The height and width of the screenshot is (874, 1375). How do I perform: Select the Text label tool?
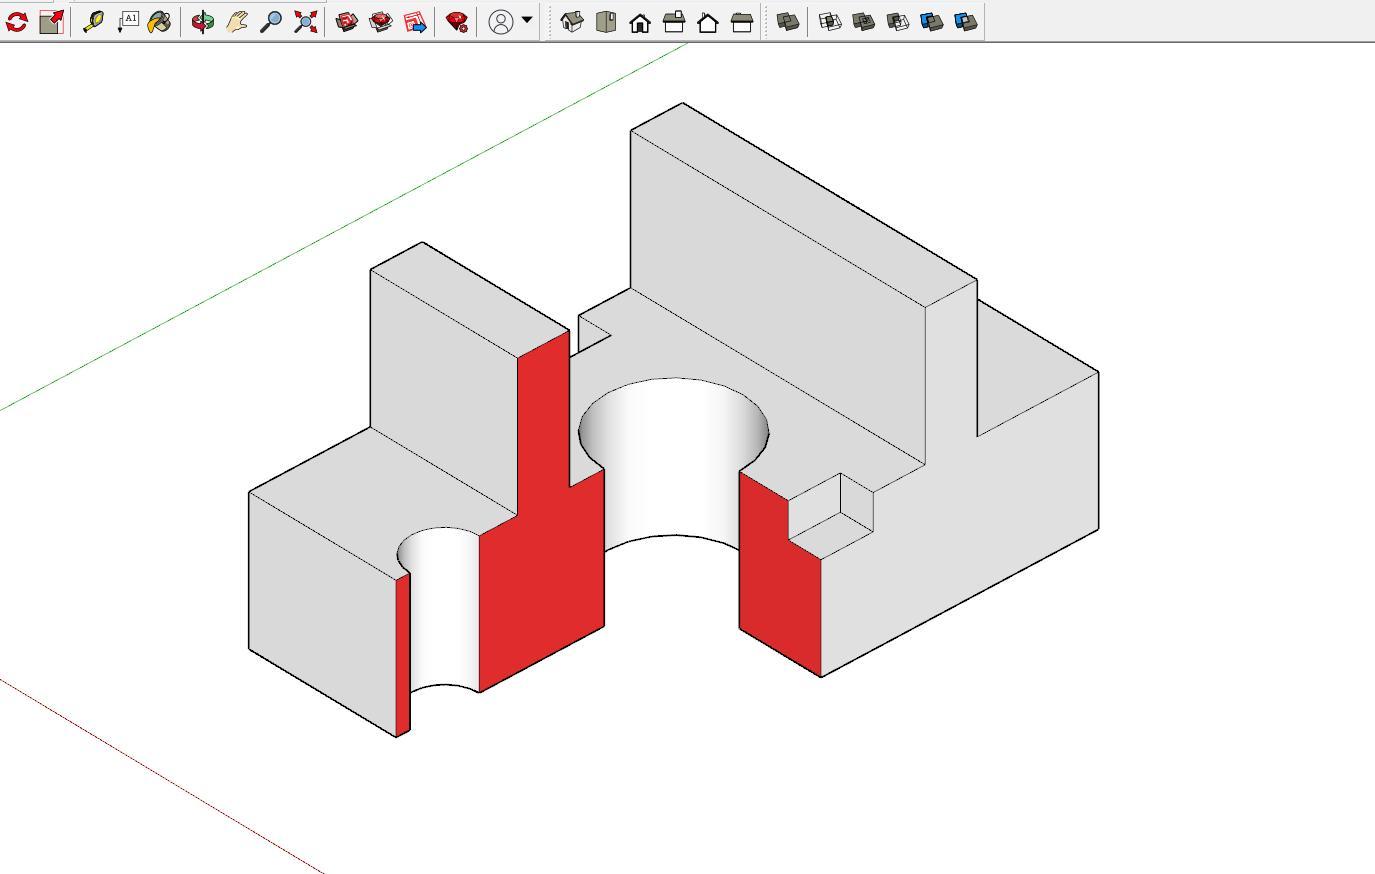[x=128, y=22]
